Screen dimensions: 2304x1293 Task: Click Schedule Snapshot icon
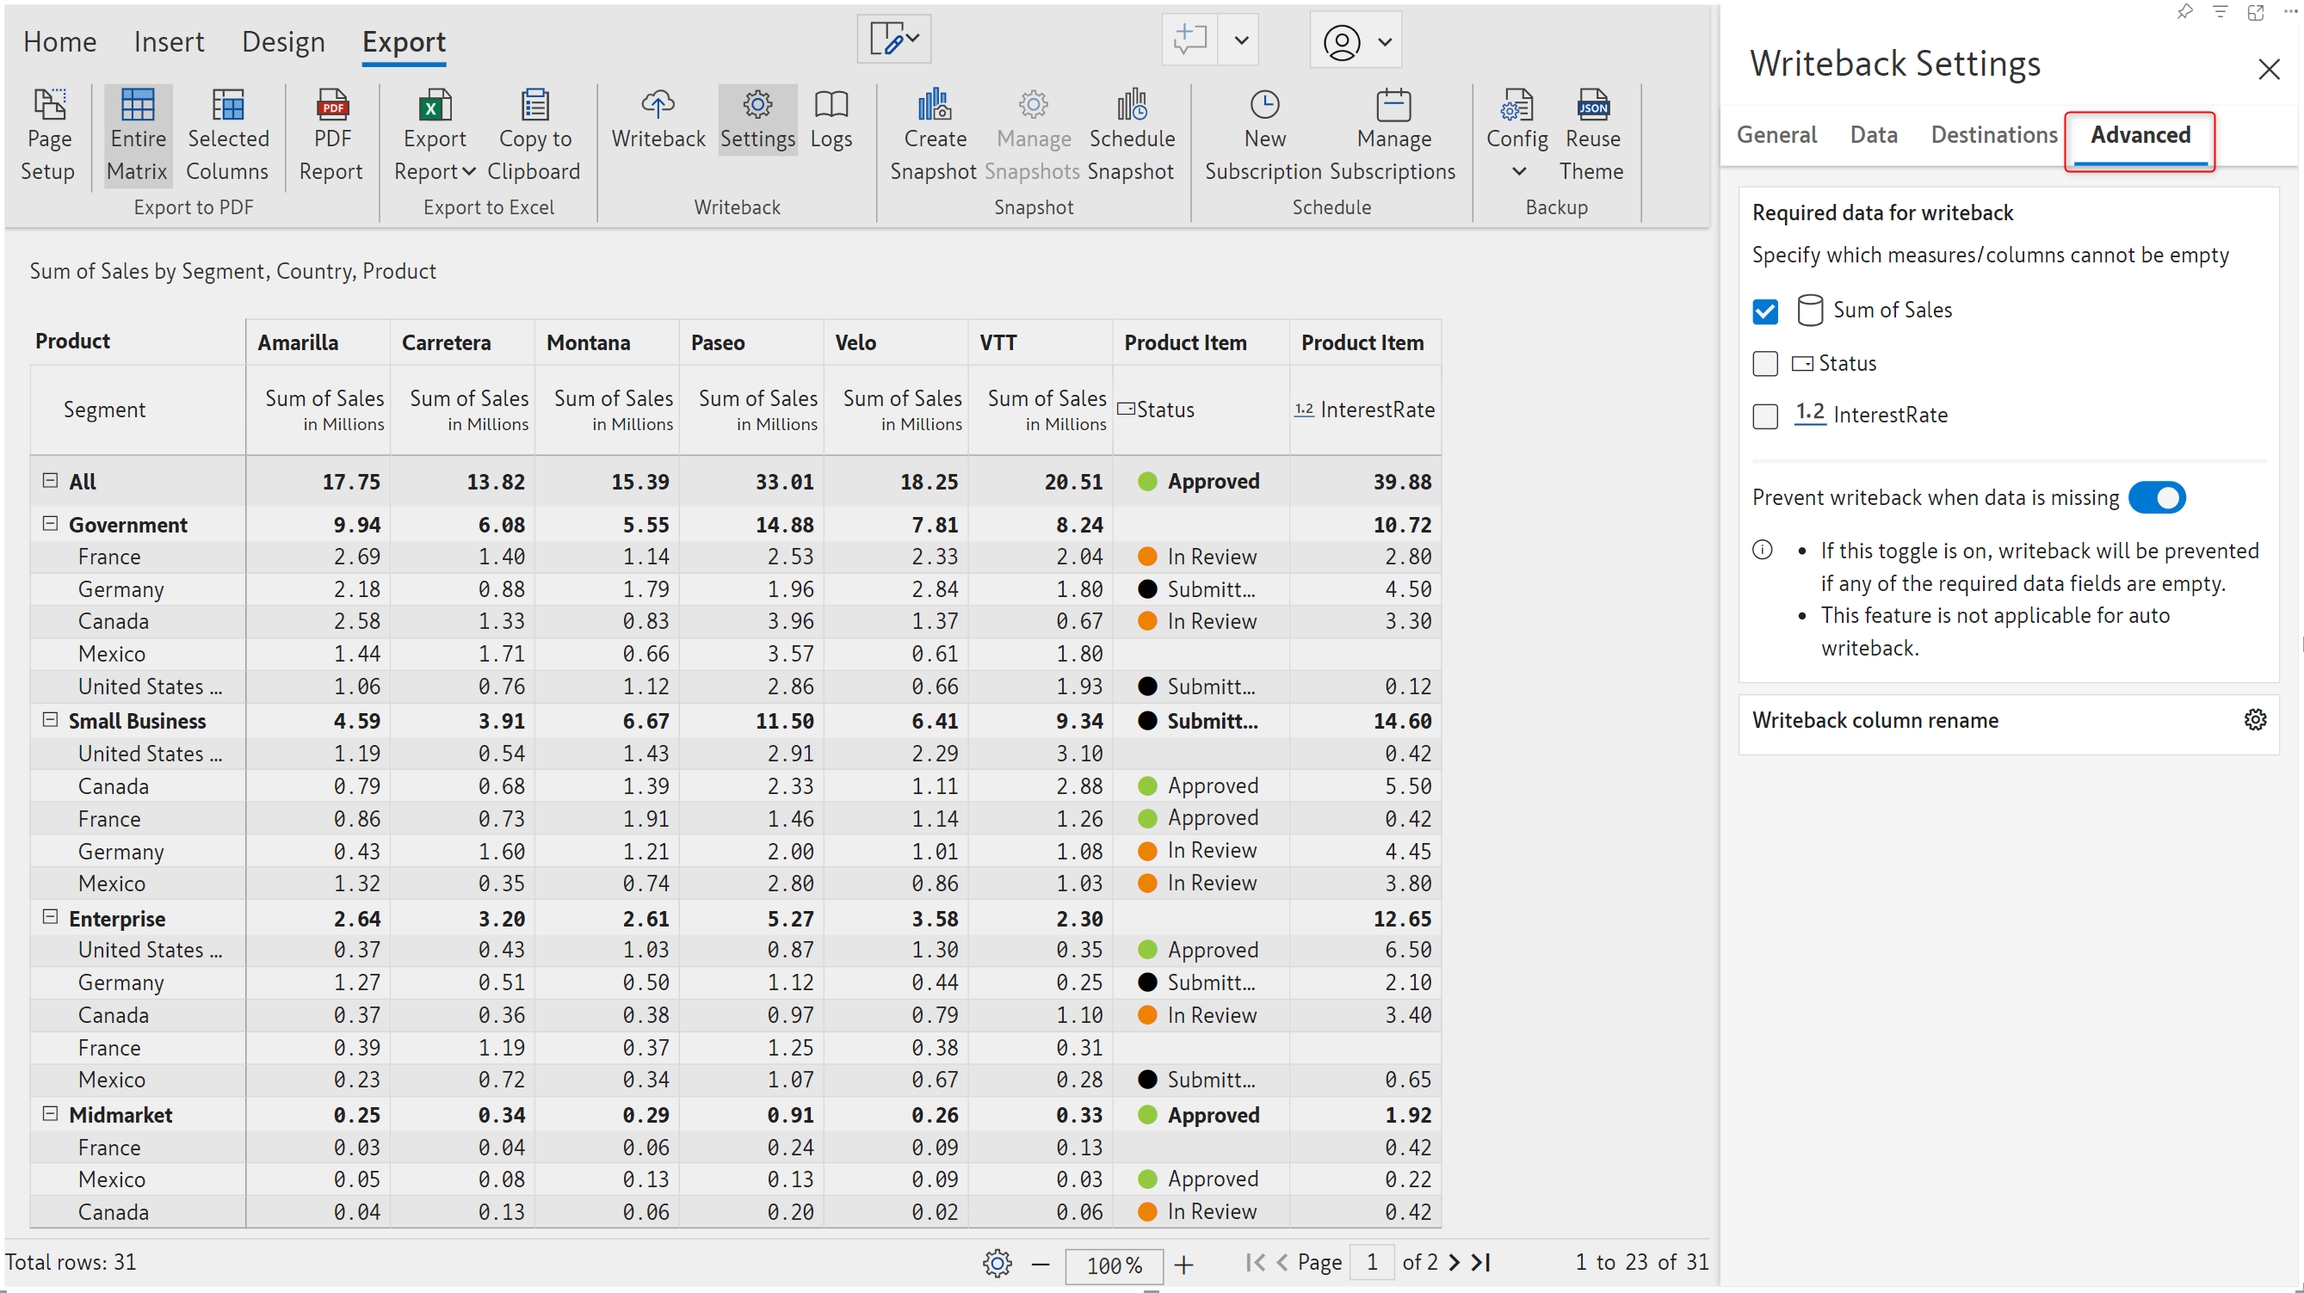coord(1131,105)
